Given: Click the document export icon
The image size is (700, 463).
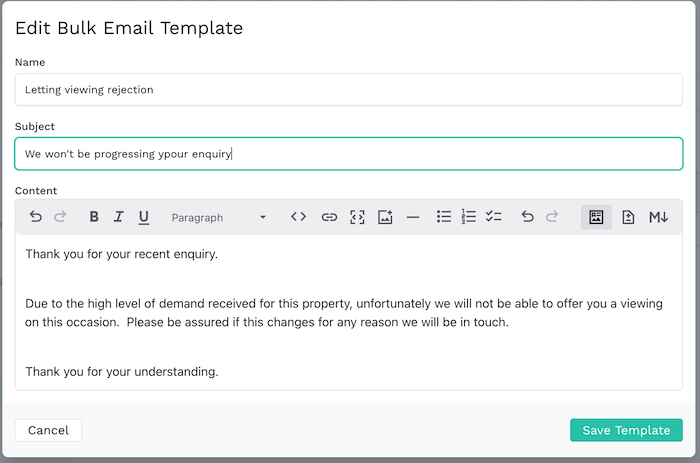Looking at the screenshot, I should 628,217.
